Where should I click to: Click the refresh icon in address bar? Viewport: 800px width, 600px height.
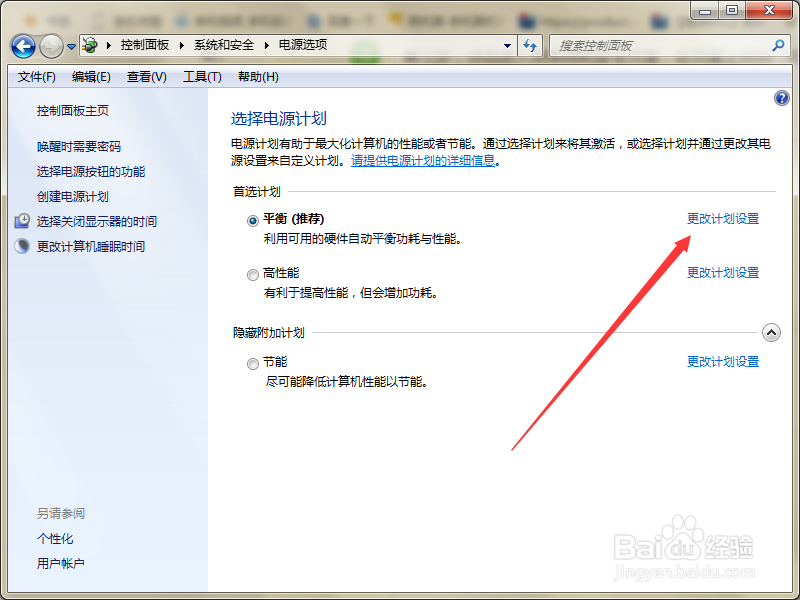(x=530, y=45)
